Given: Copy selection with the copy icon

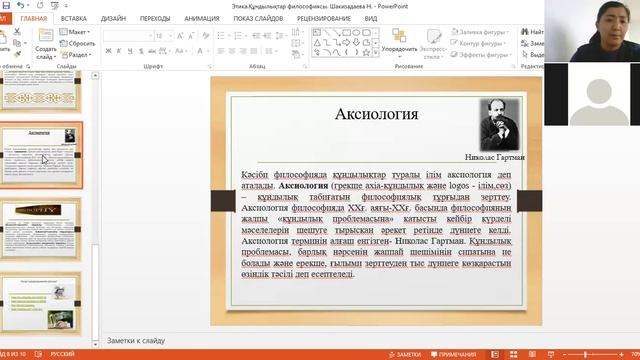Looking at the screenshot, I should tap(17, 43).
